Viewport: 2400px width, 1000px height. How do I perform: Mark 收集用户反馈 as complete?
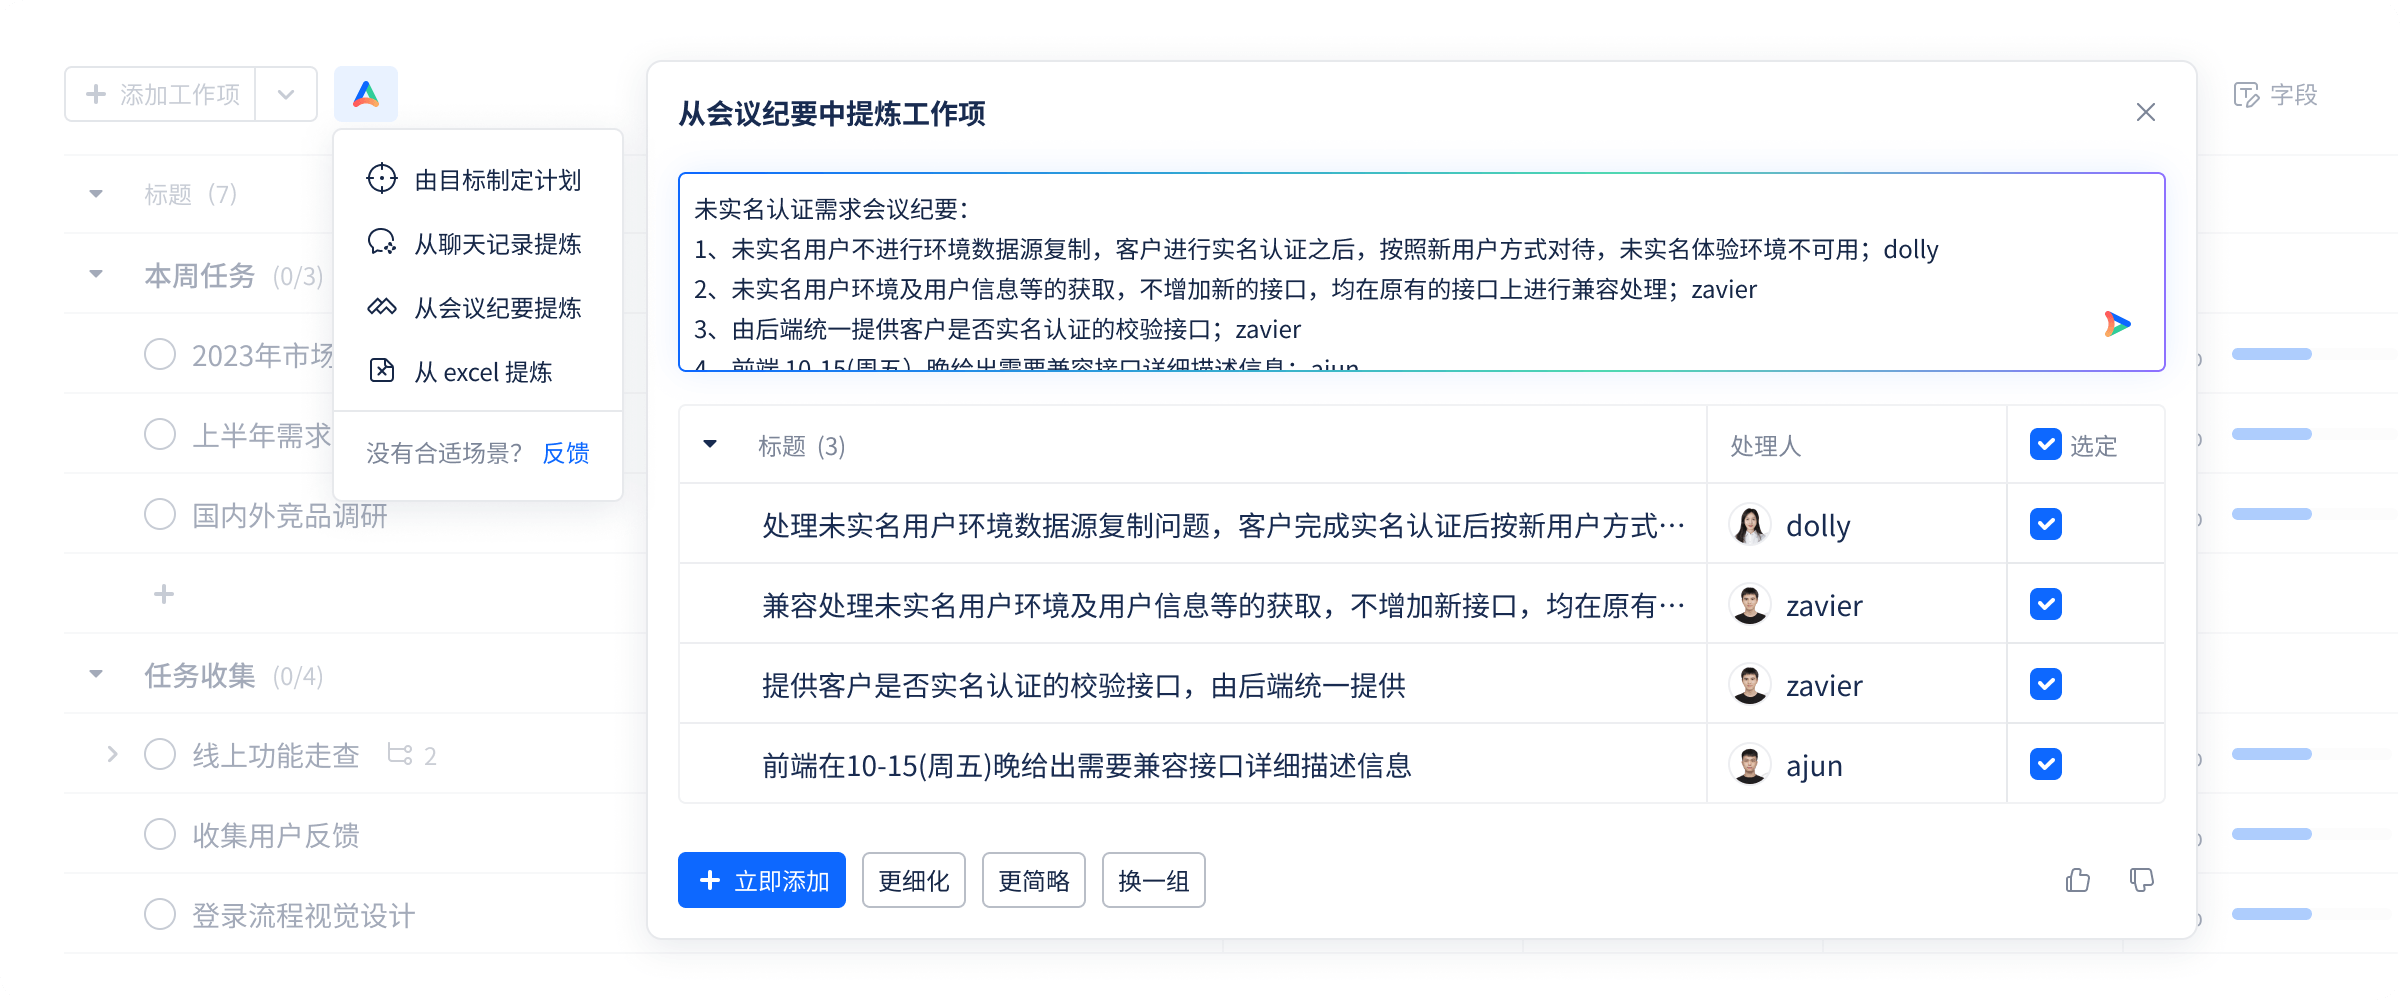point(160,835)
